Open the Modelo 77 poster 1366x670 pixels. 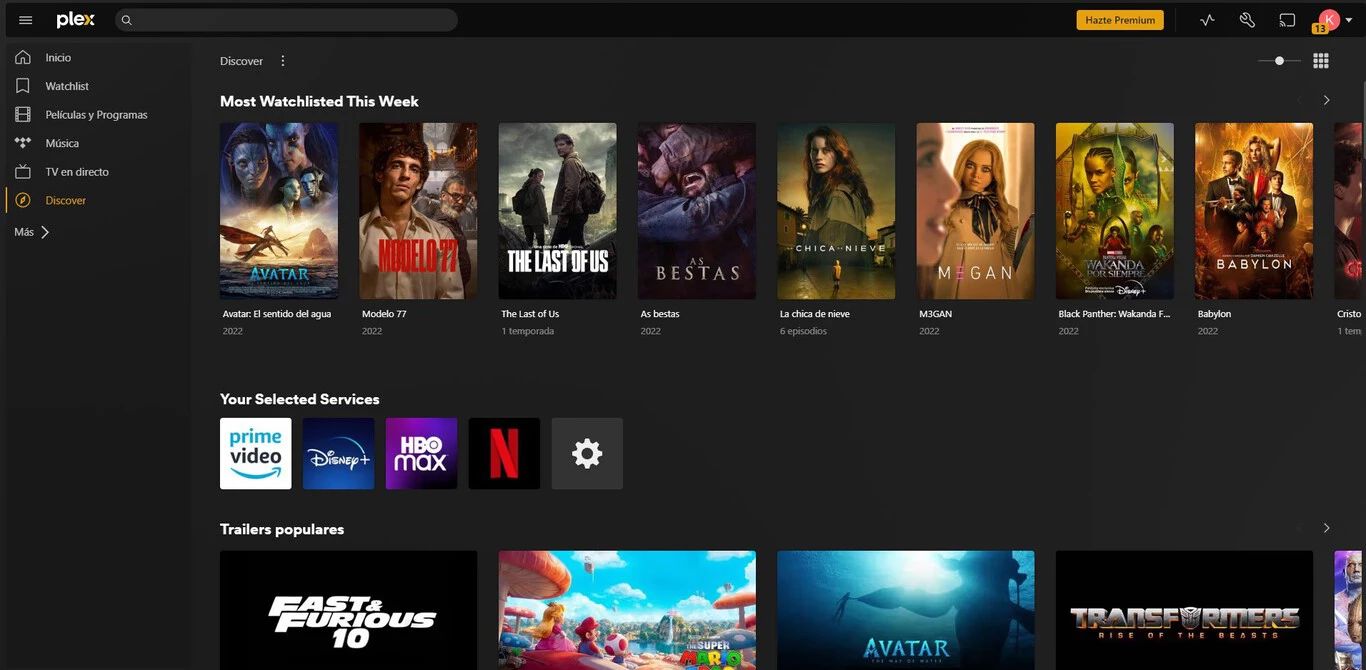click(x=418, y=211)
